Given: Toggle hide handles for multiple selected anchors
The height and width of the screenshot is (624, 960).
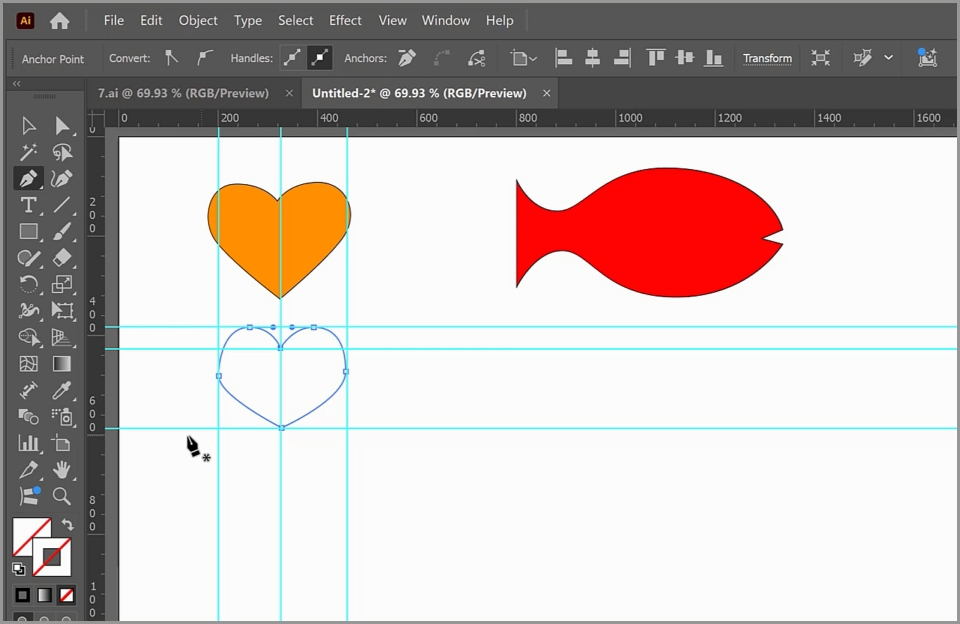Looking at the screenshot, I should [320, 58].
